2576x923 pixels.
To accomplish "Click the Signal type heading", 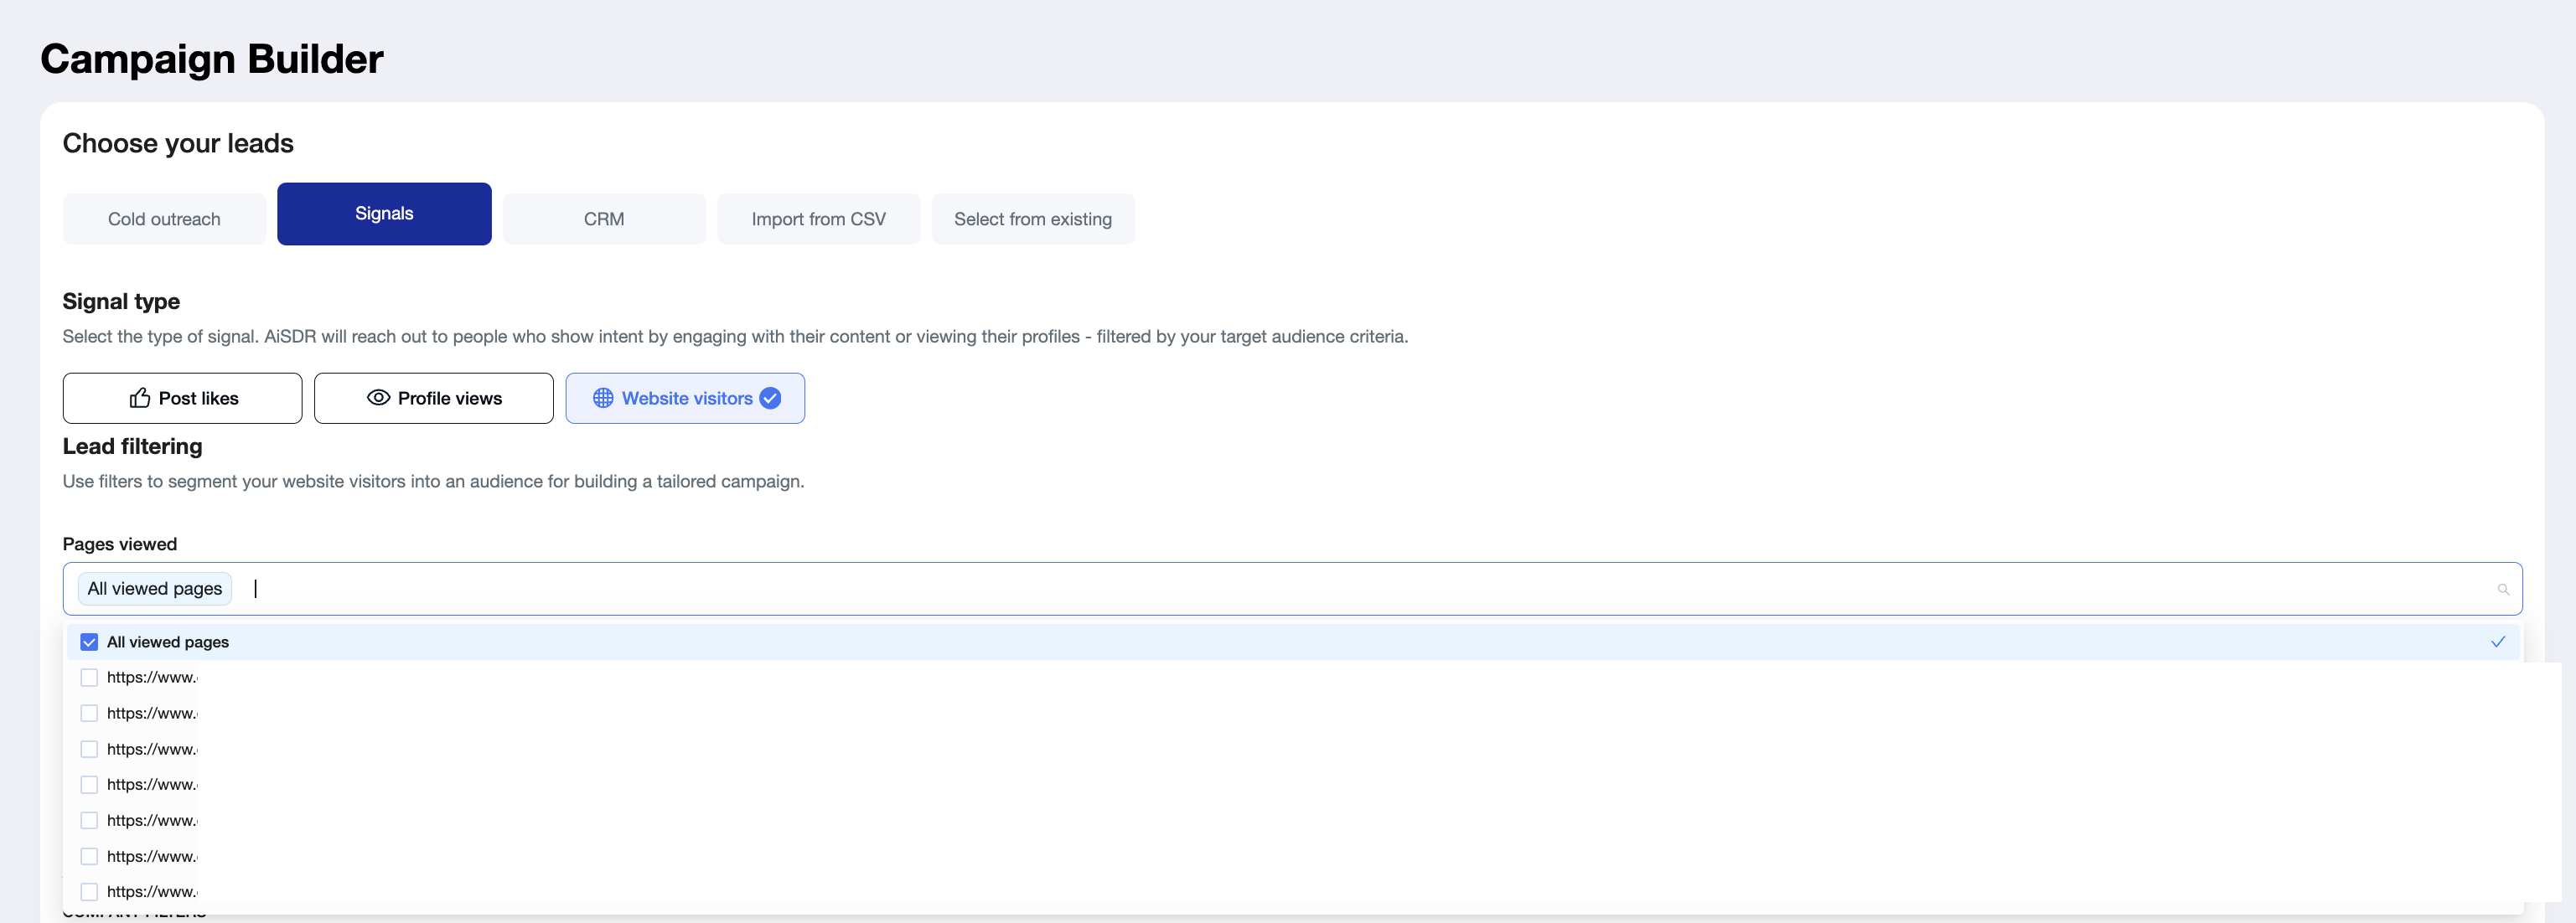I will coord(121,301).
